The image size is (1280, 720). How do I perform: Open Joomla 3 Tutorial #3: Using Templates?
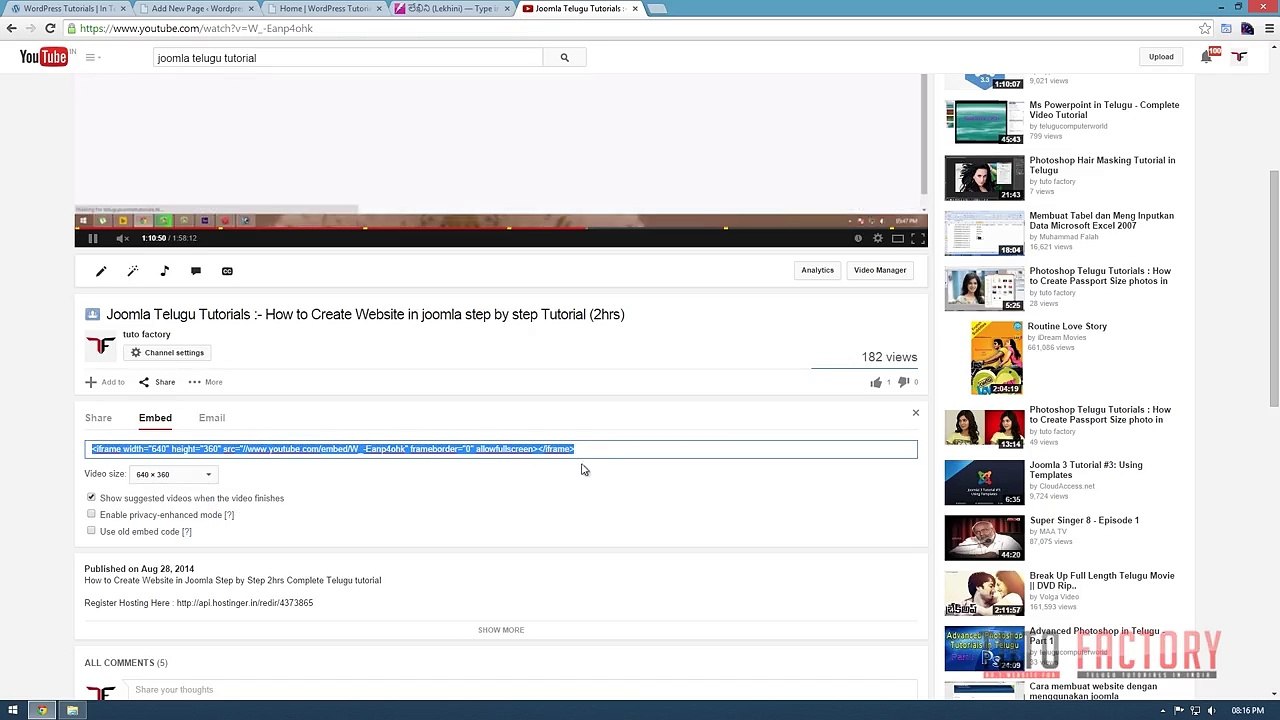coord(1086,470)
